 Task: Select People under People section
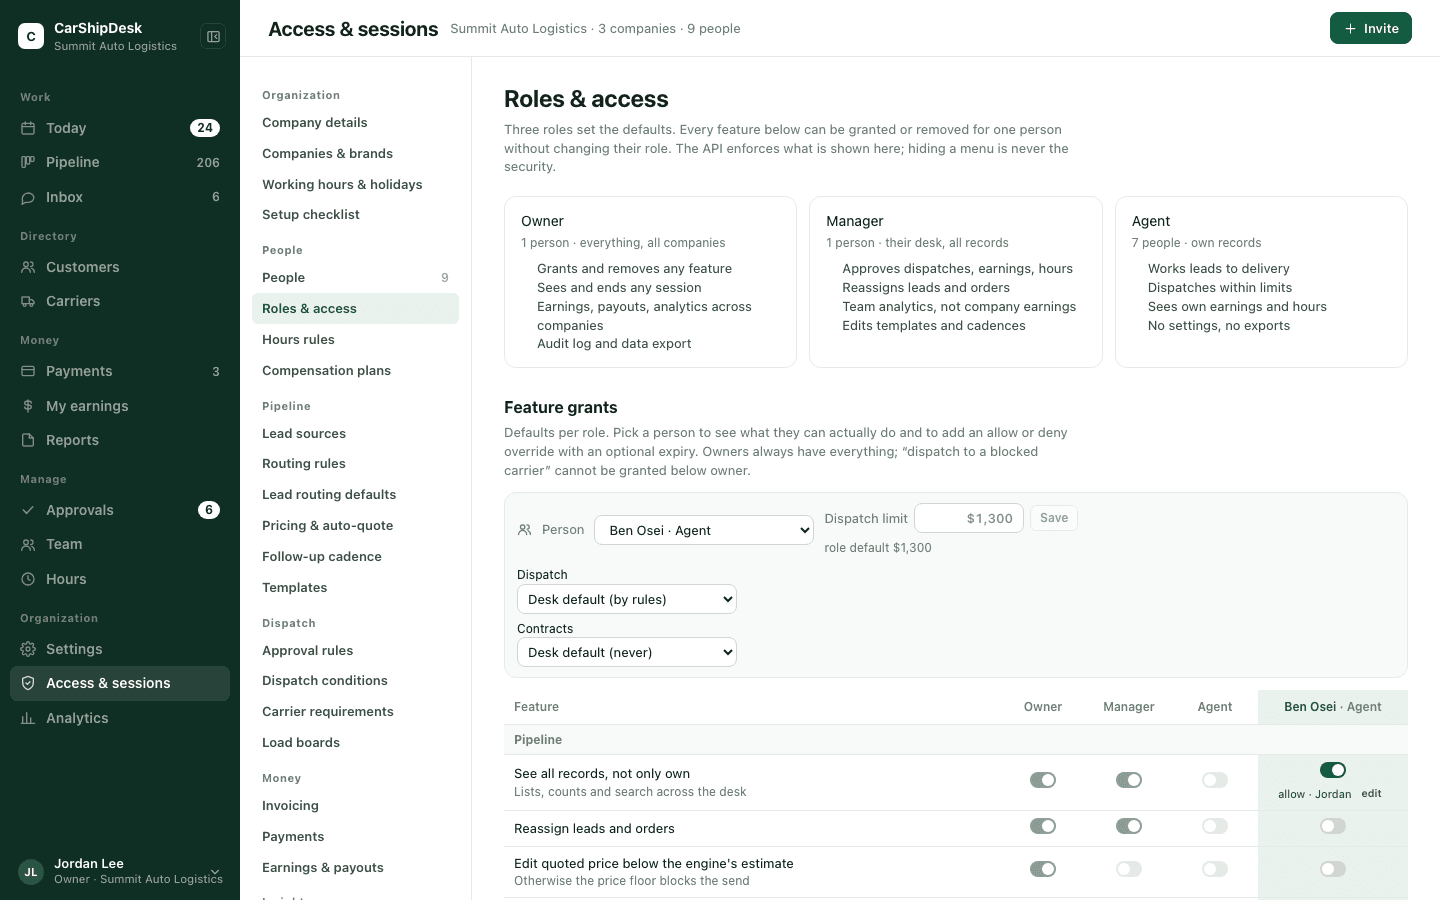355,278
